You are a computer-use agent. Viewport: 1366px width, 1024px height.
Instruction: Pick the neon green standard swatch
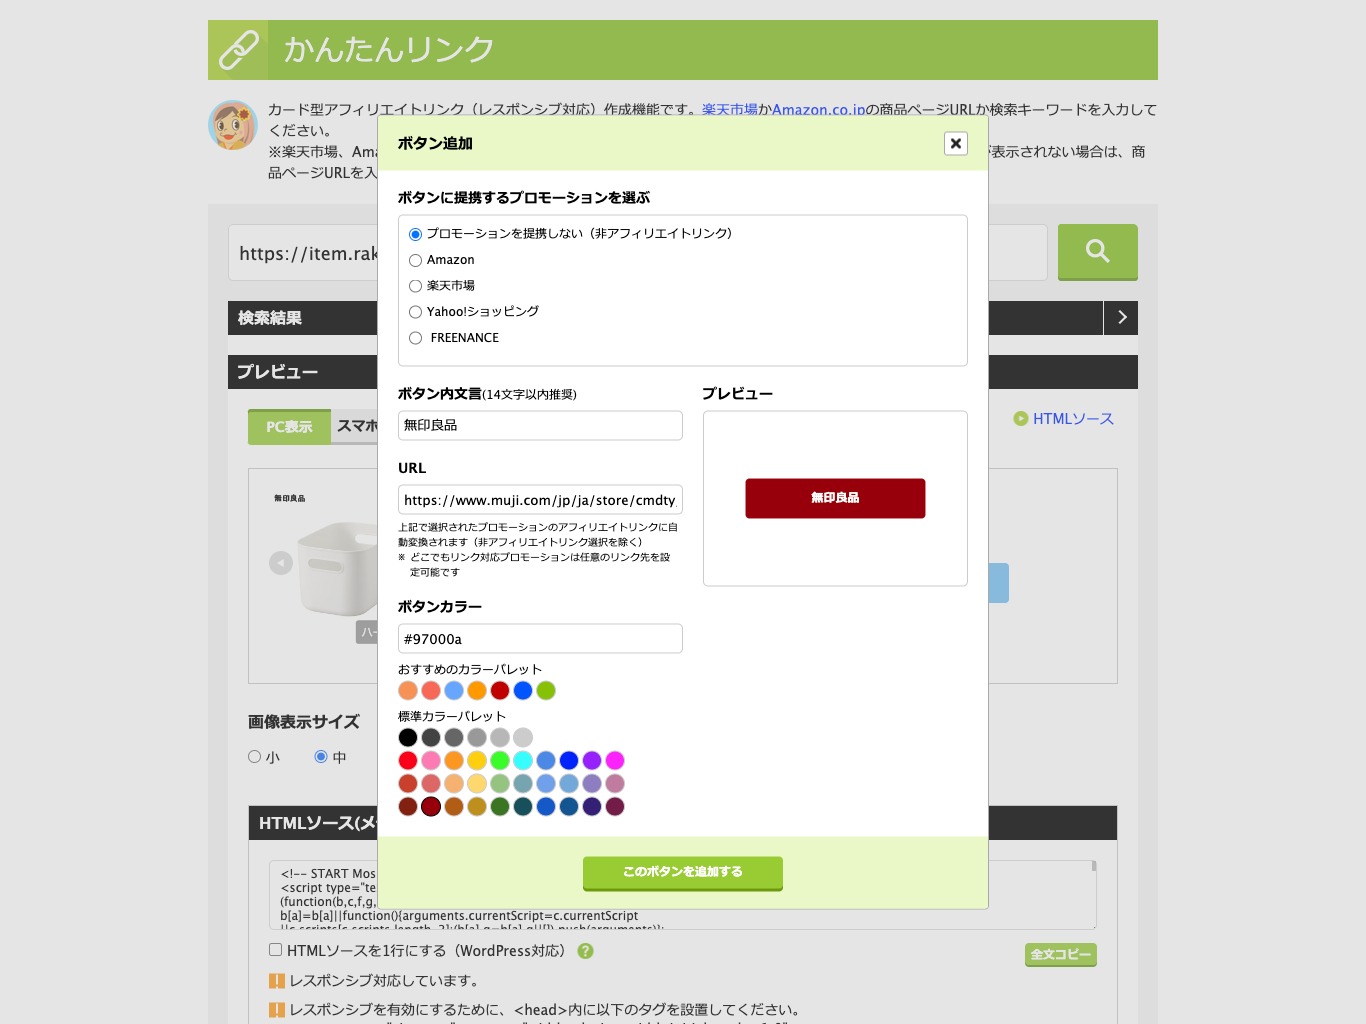tap(500, 761)
